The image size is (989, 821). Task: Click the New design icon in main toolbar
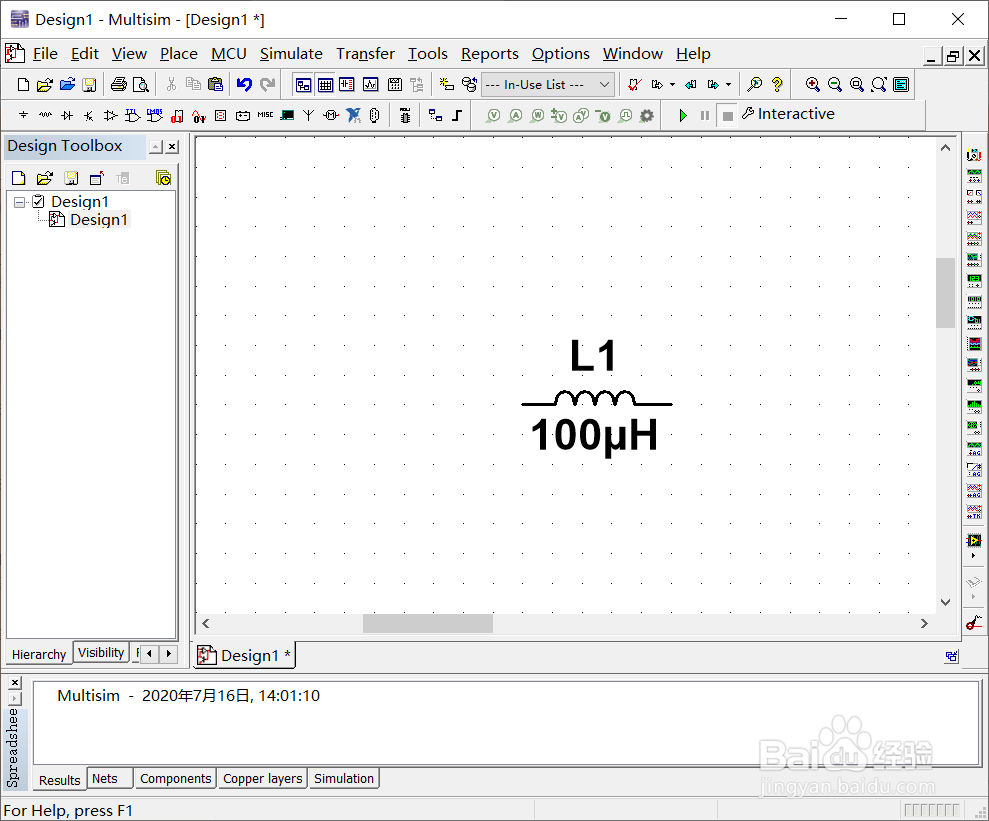click(x=23, y=84)
